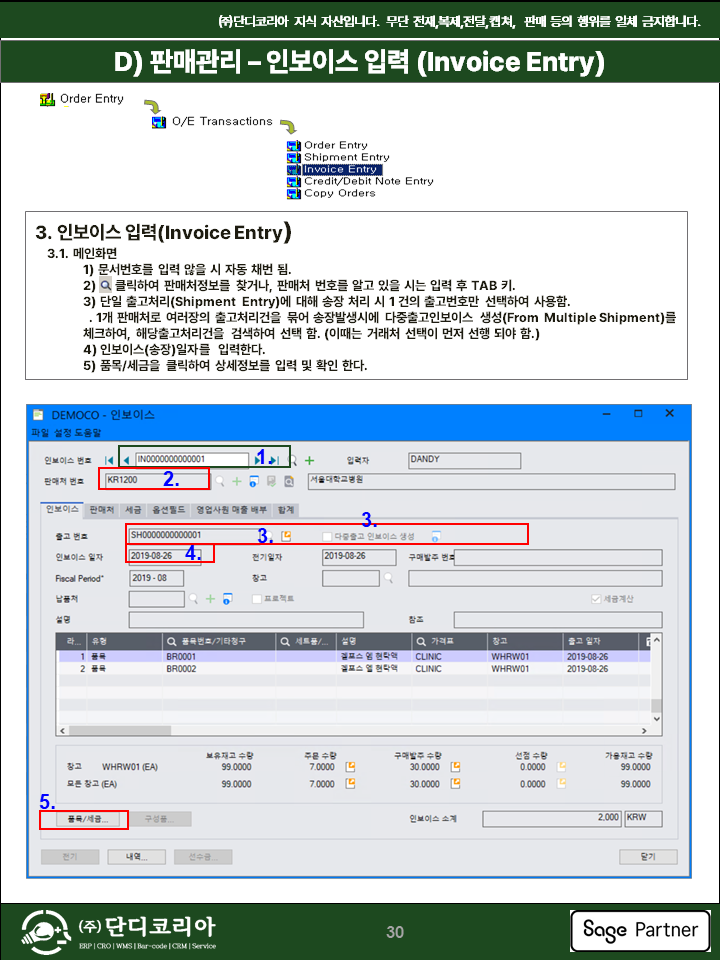Select Invoice Entry in the O/E tree

340,170
